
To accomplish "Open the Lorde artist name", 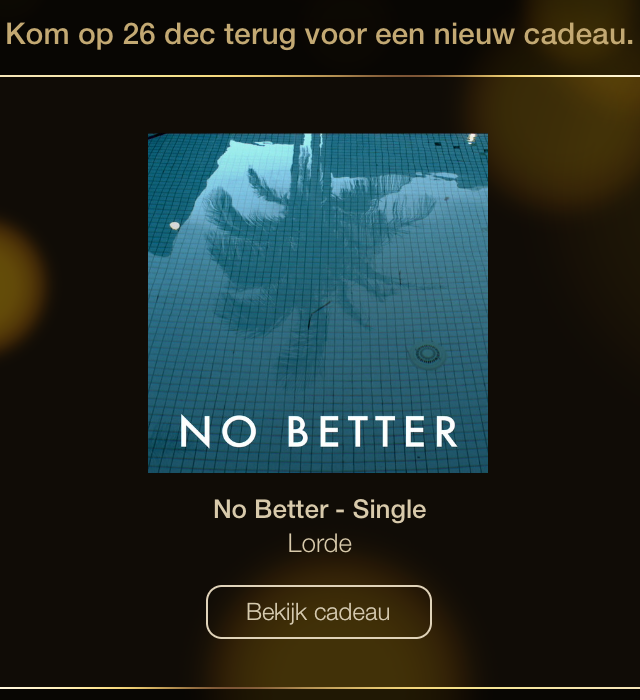I will tap(320, 544).
